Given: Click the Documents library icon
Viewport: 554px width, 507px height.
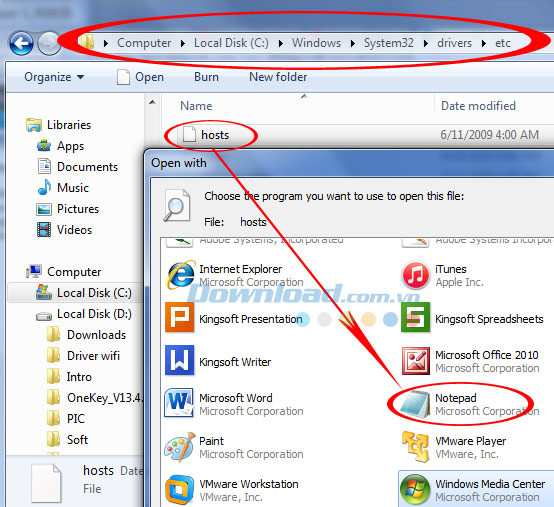Looking at the screenshot, I should tap(44, 166).
